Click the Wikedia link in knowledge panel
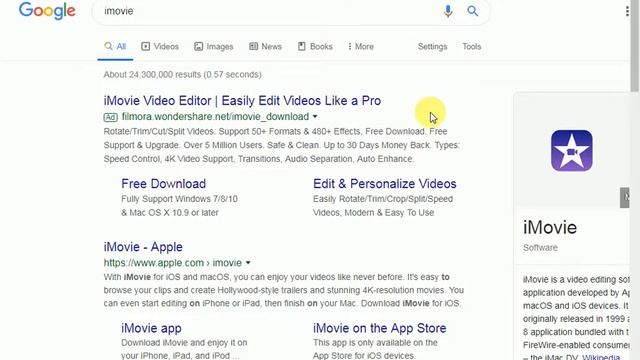Image resolution: width=640 pixels, height=360 pixels. point(601,357)
